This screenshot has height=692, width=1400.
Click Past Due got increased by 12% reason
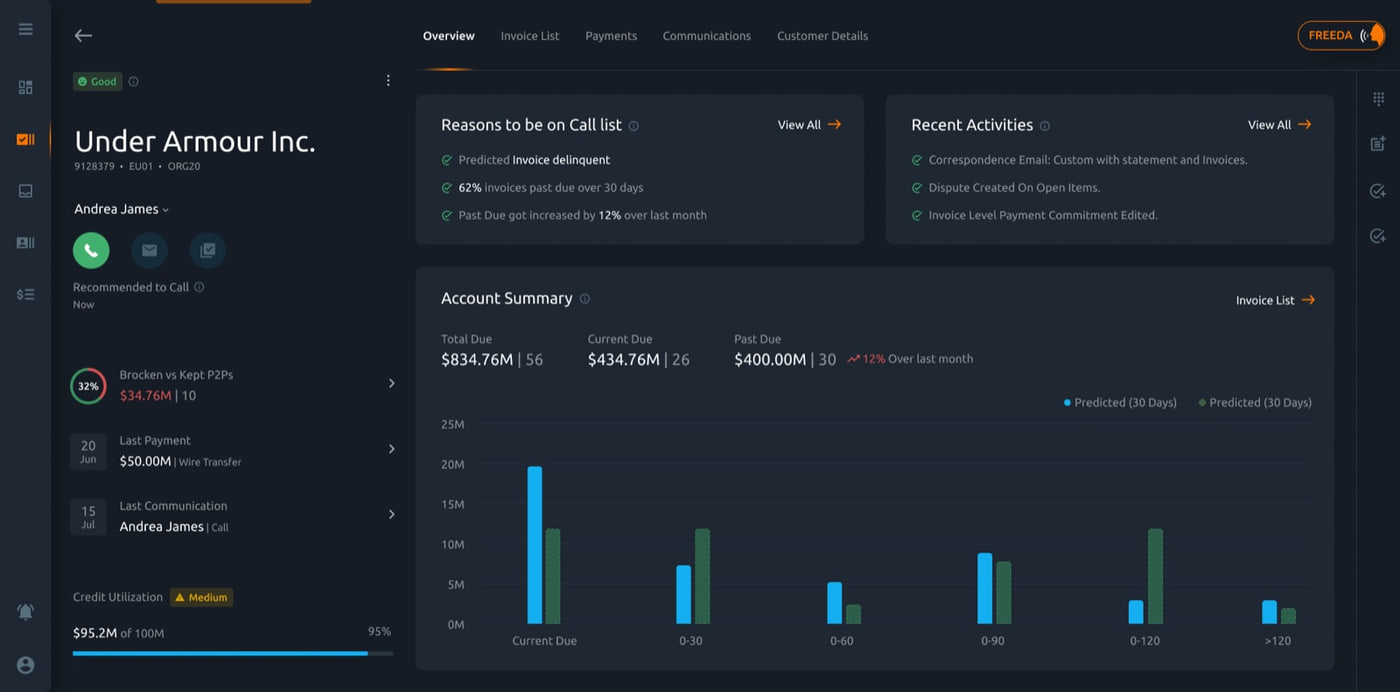coord(574,215)
